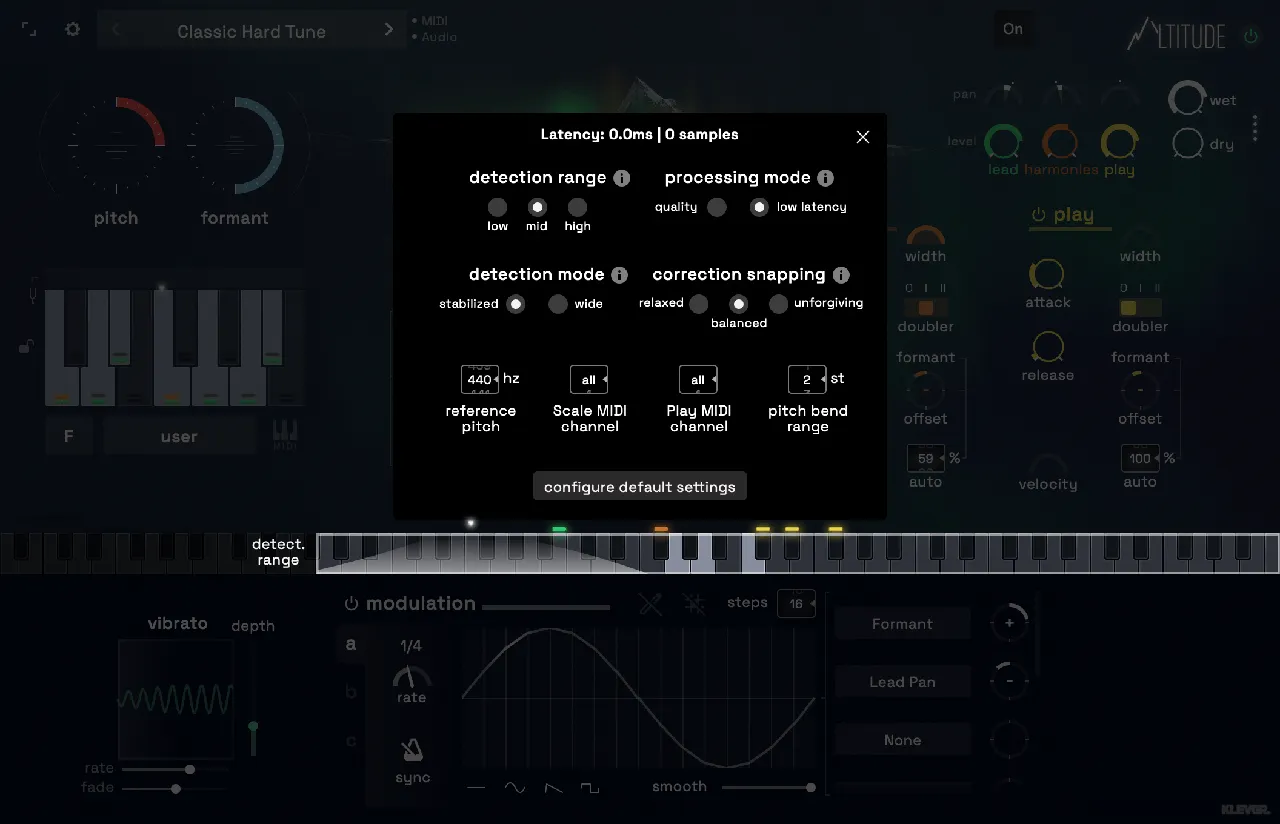Click the F key selector button
Screen dimensions: 1280x824
point(69,437)
